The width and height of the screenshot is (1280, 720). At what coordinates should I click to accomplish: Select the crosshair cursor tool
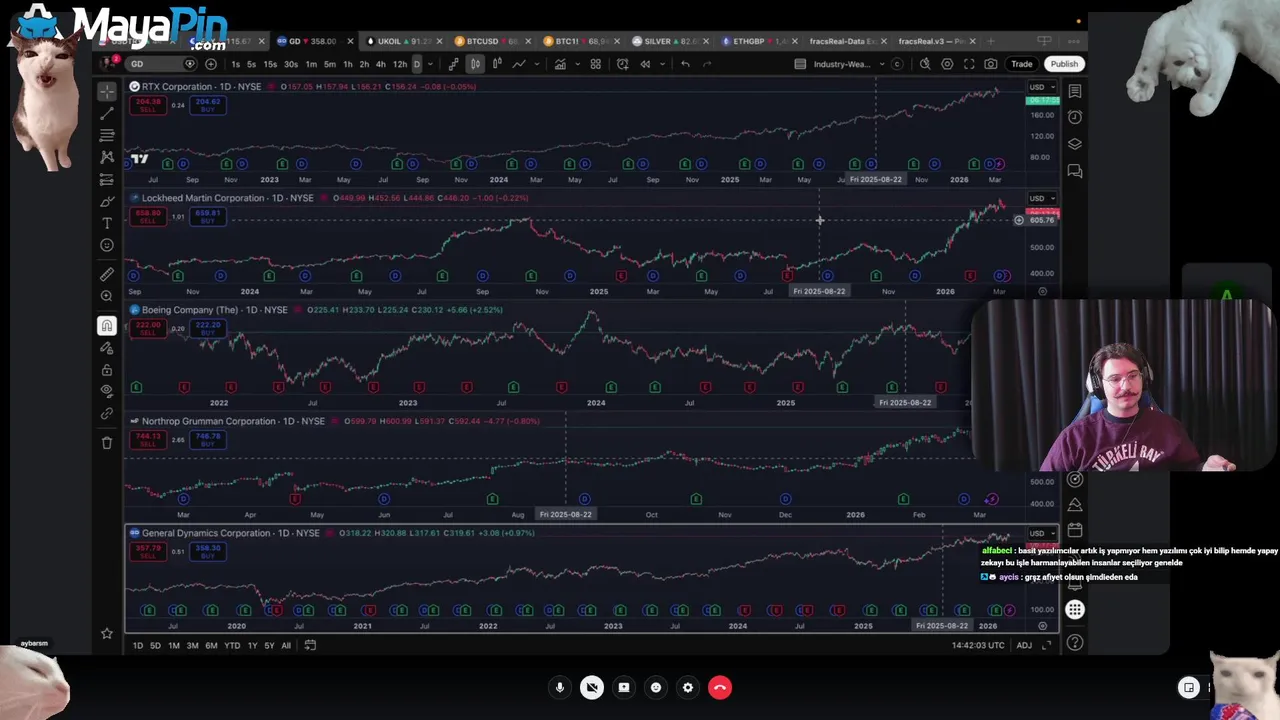click(107, 92)
